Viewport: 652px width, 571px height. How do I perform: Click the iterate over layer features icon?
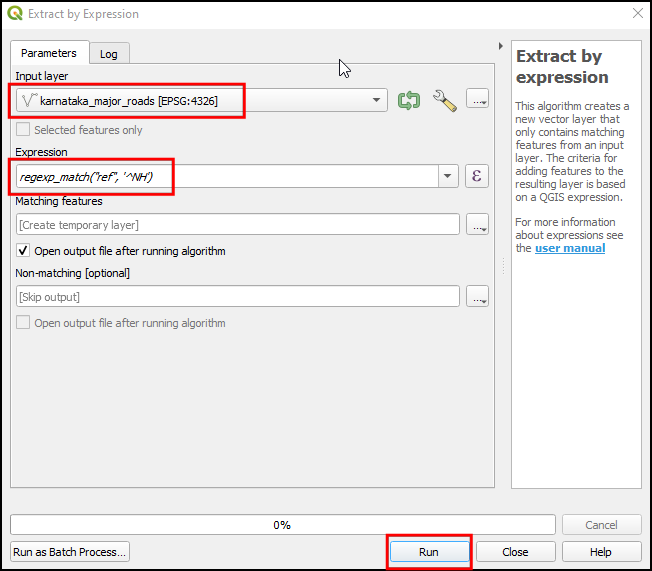(409, 100)
